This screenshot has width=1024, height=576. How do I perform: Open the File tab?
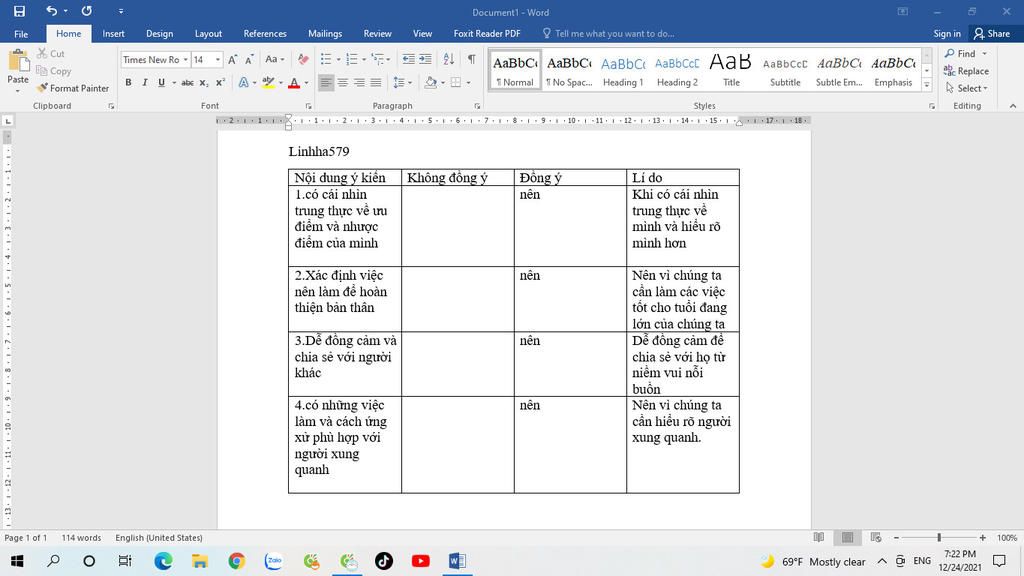pos(21,34)
